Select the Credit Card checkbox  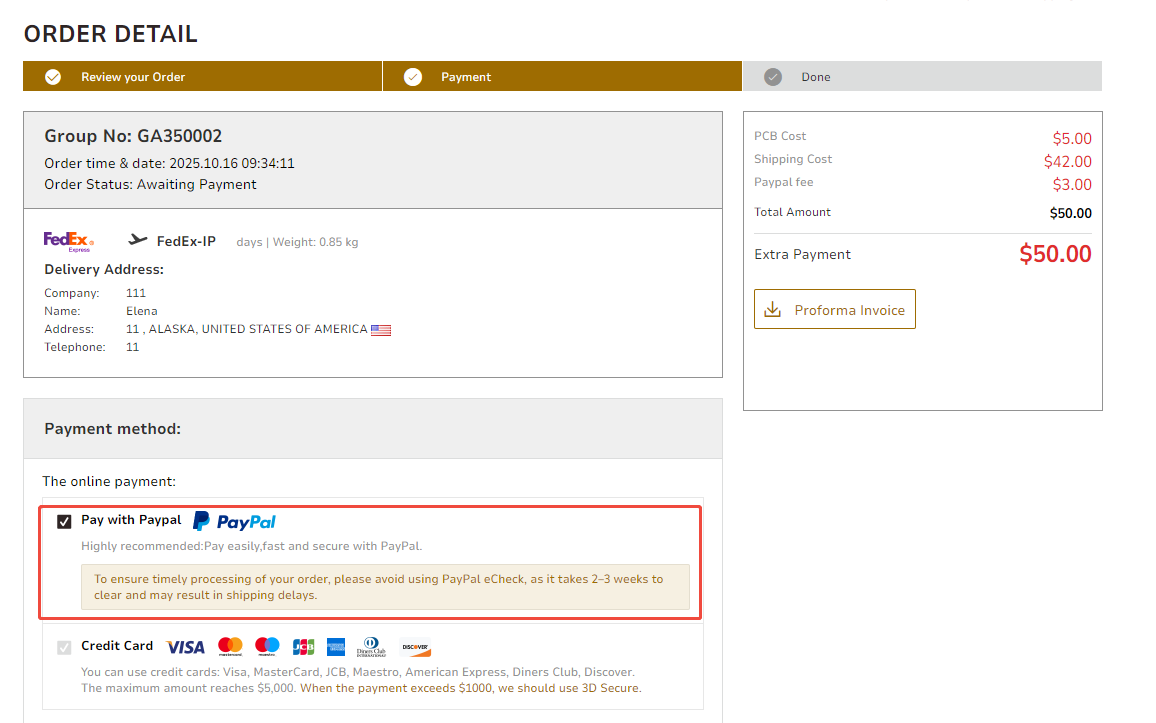(x=65, y=647)
